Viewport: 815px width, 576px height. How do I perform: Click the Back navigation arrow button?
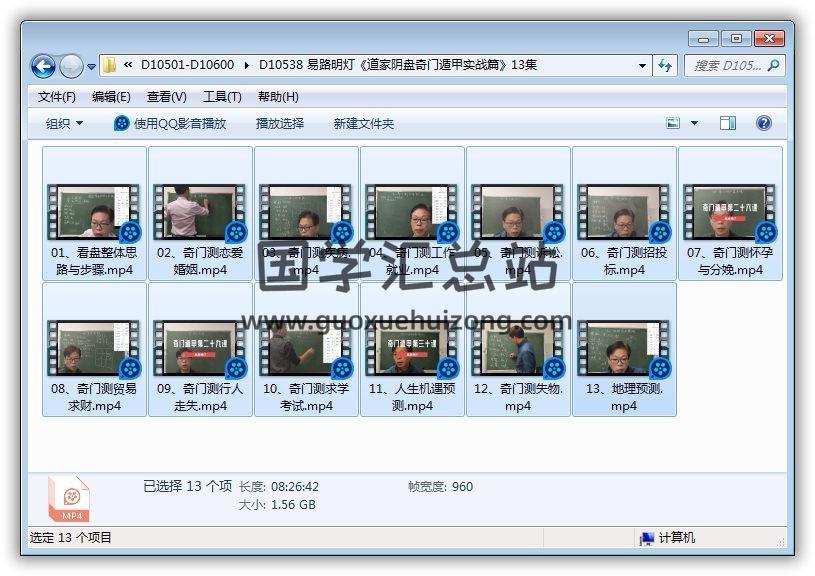click(x=43, y=66)
